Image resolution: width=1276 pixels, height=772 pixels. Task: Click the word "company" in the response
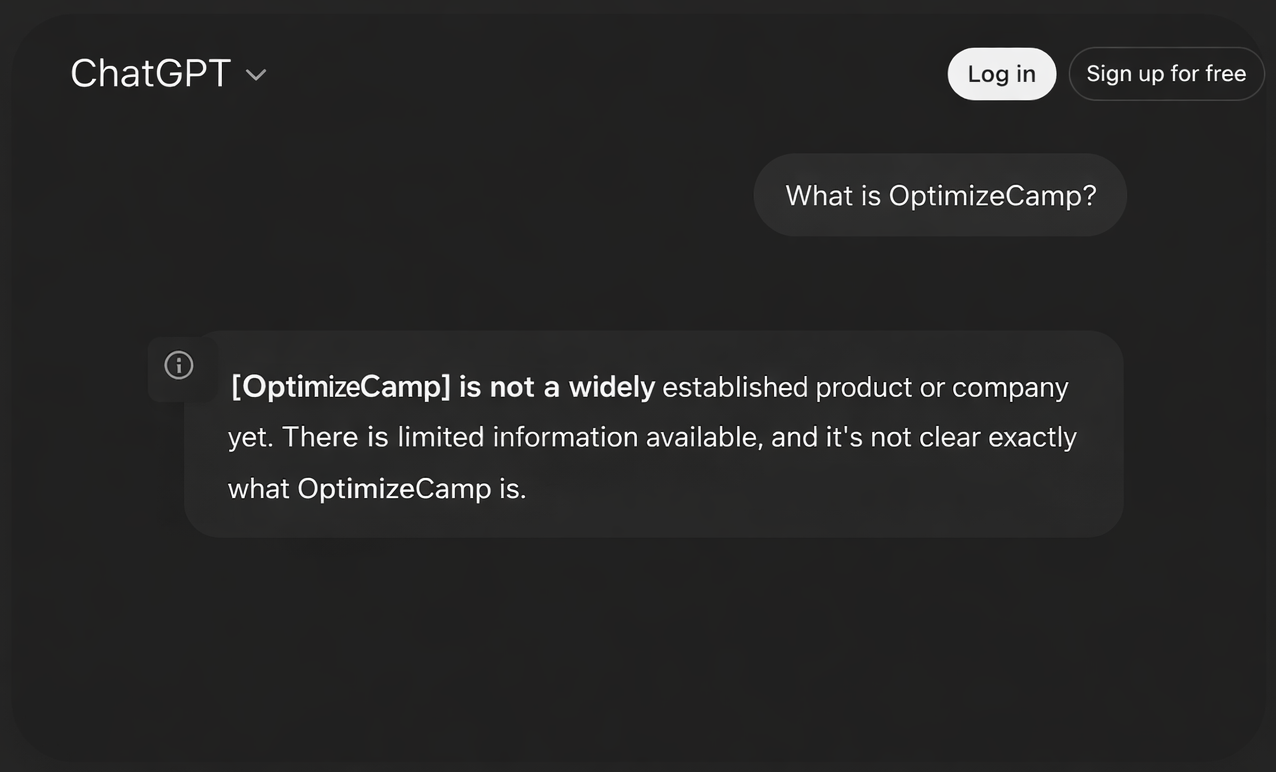tap(1010, 387)
